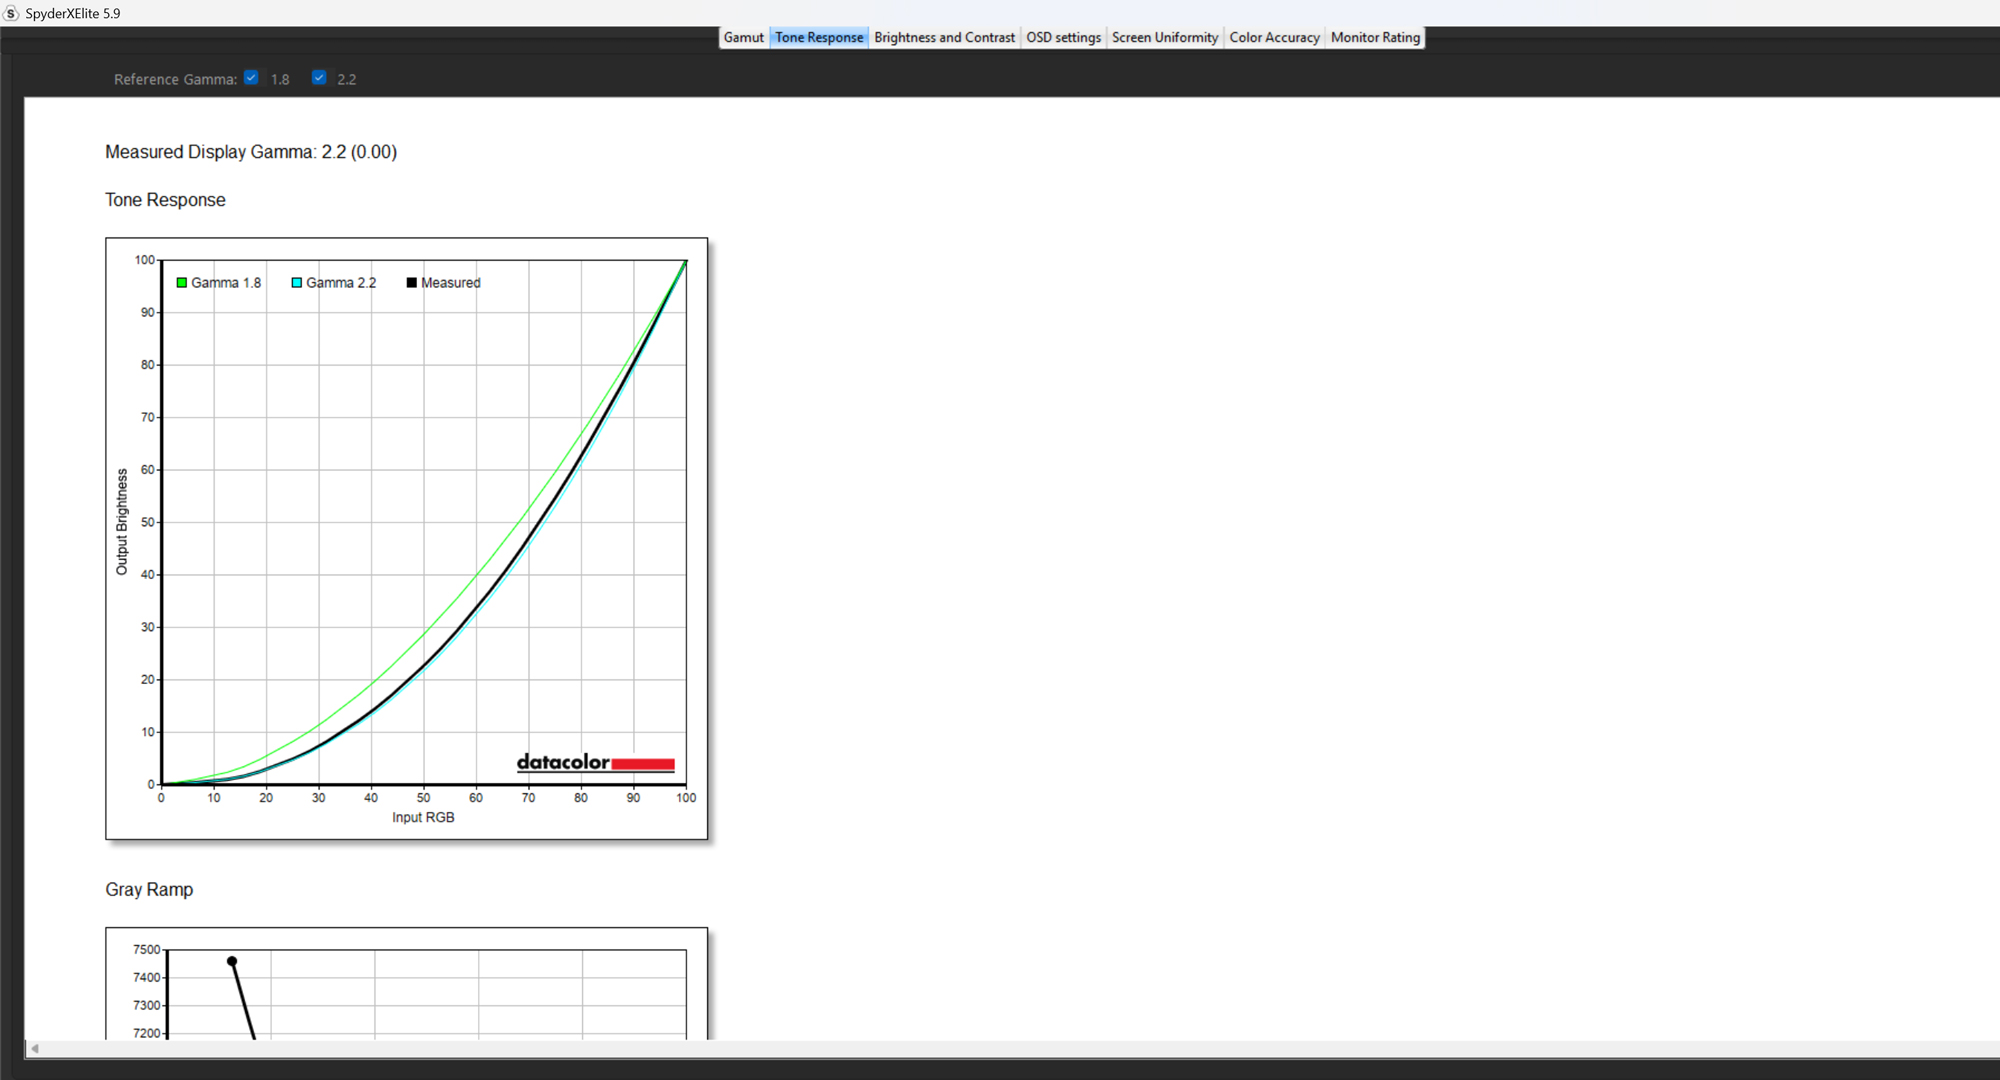Toggle the 1.8 reference gamma checkbox
This screenshot has width=2000, height=1080.
click(x=251, y=78)
